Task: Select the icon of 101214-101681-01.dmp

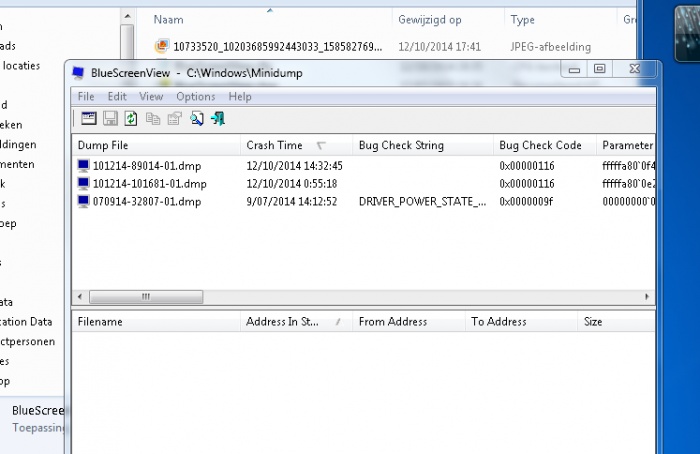Action: [x=83, y=183]
